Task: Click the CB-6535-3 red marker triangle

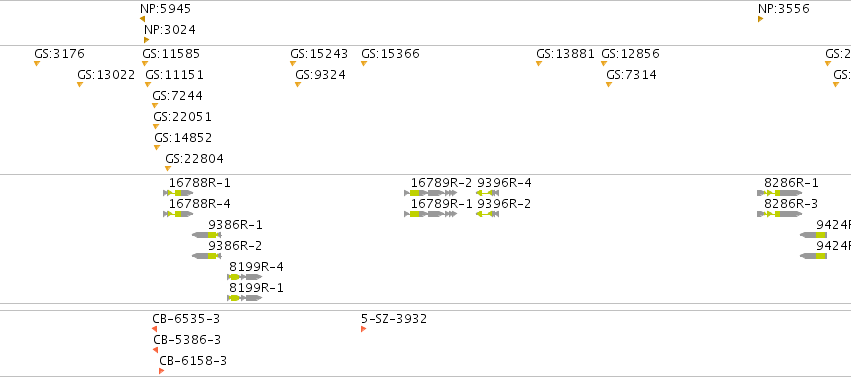Action: click(155, 329)
